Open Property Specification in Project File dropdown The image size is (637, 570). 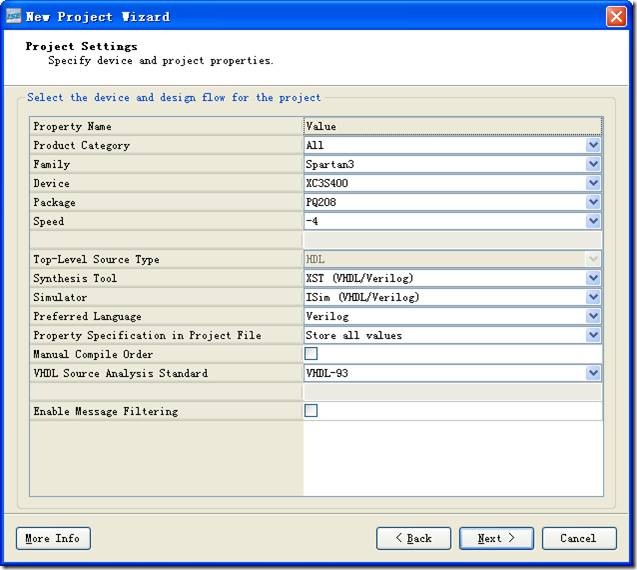tap(593, 335)
